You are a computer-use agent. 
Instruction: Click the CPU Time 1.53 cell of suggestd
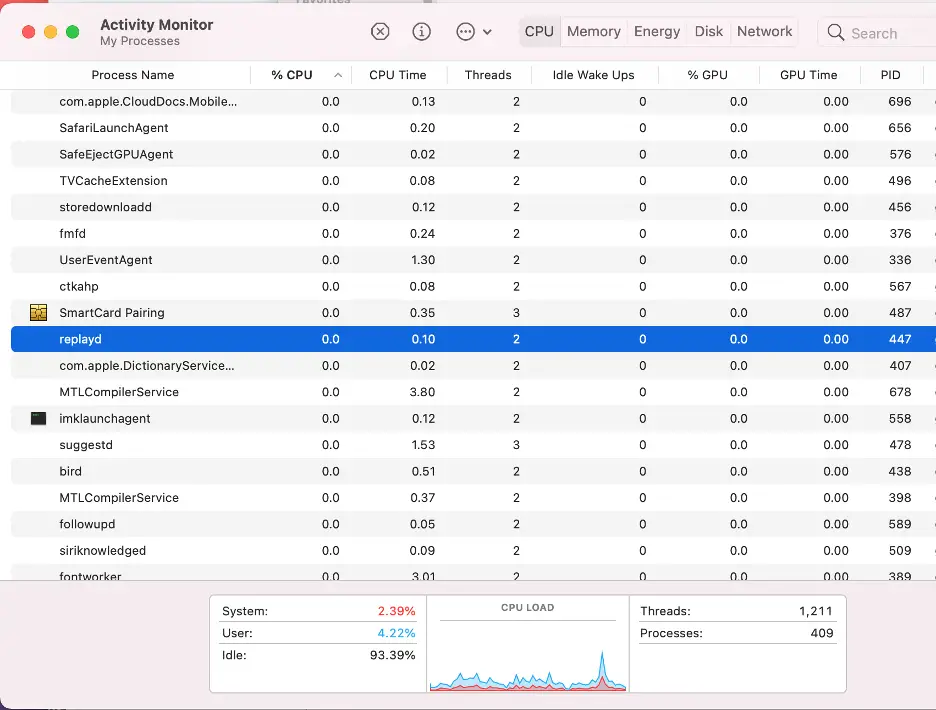[423, 445]
